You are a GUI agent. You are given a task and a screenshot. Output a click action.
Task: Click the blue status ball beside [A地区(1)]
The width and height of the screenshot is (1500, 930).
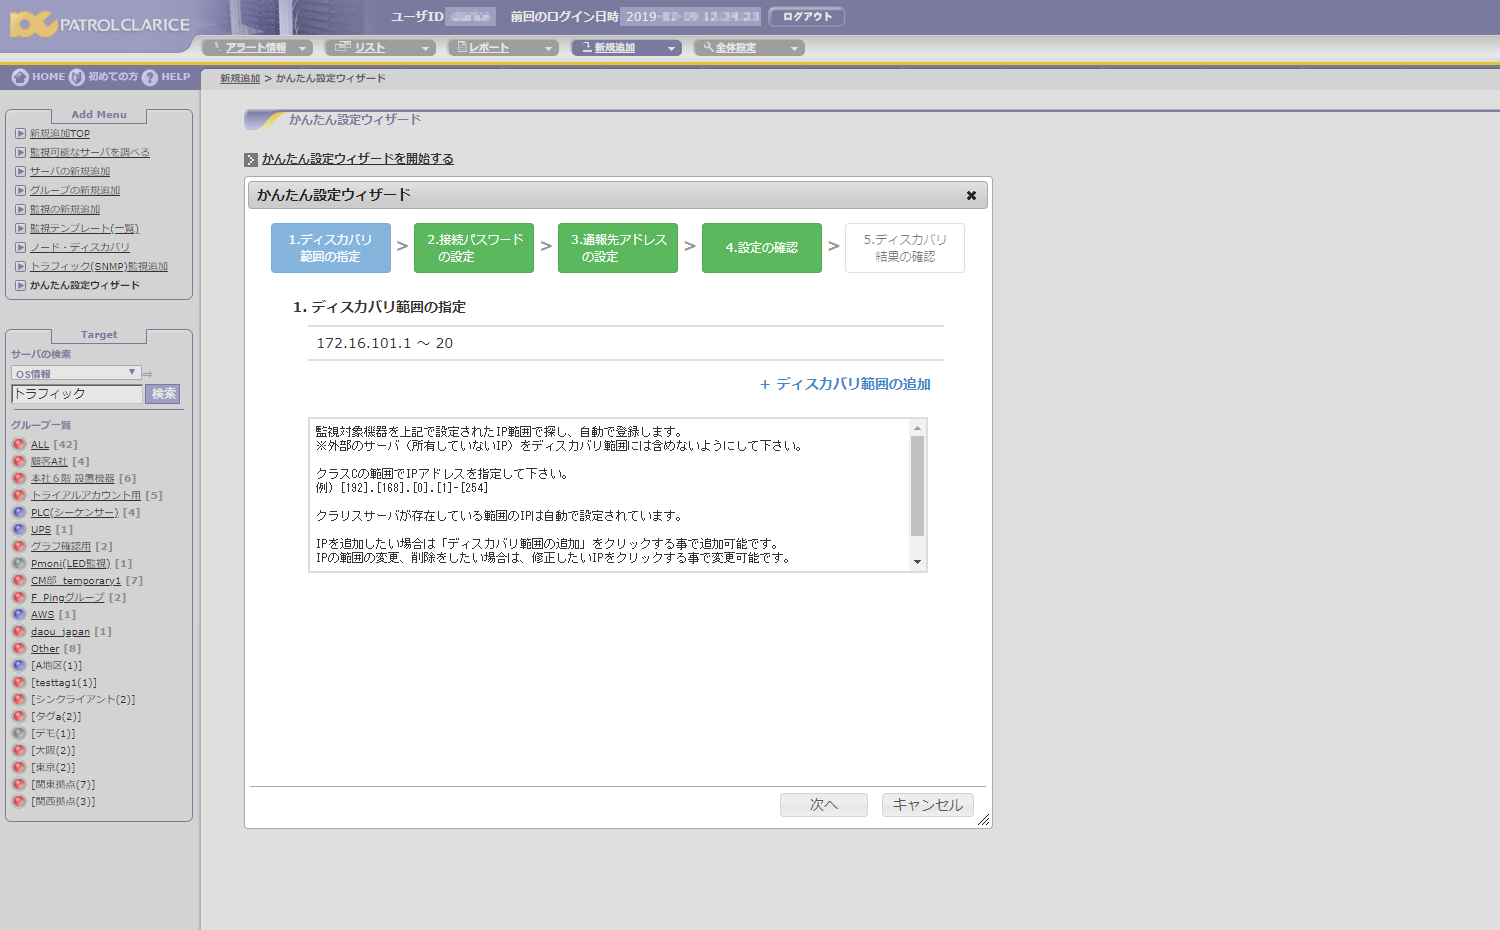(19, 665)
